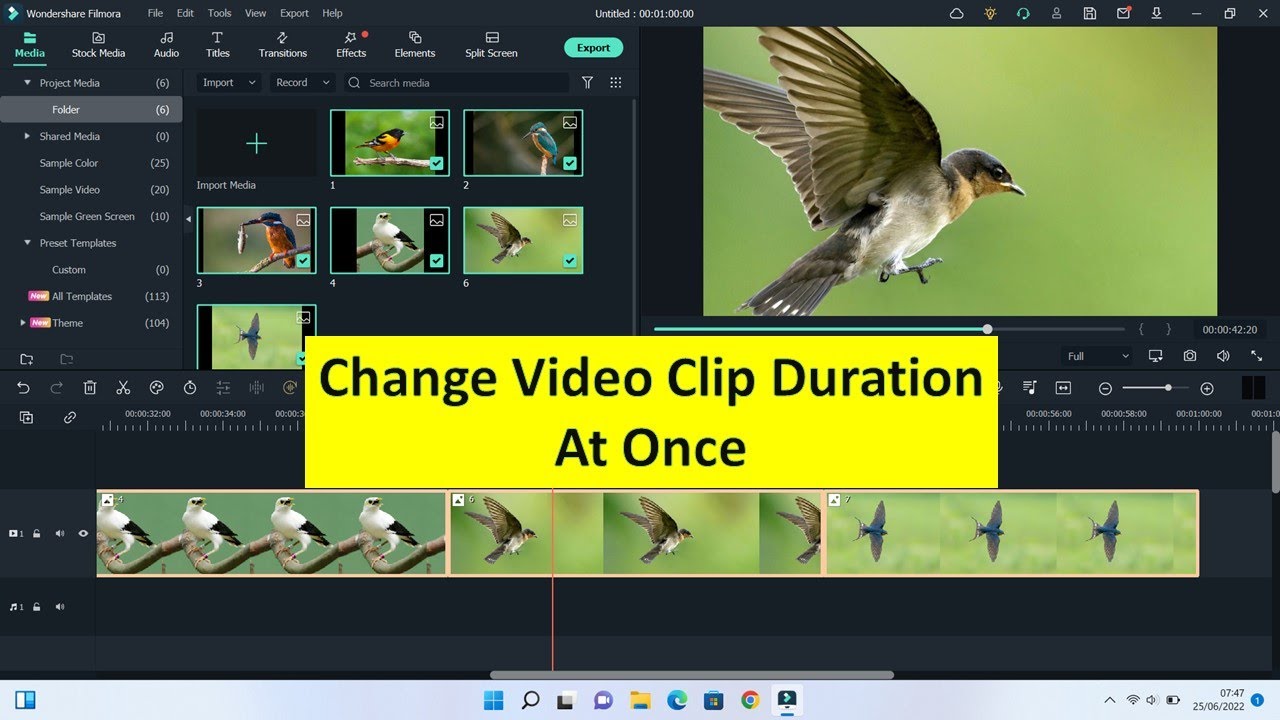1280x720 pixels.
Task: Open the envelope messages icon
Action: tap(1124, 14)
